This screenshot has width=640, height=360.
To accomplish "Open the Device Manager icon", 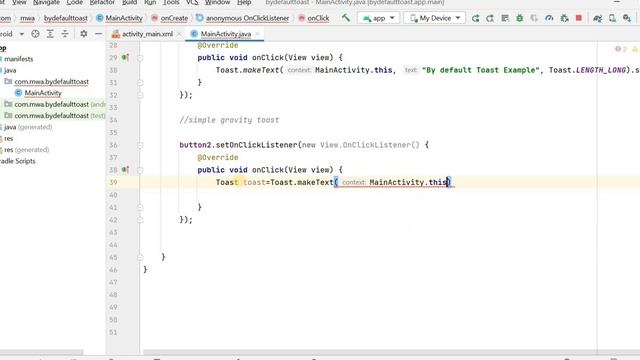I will (x=612, y=18).
